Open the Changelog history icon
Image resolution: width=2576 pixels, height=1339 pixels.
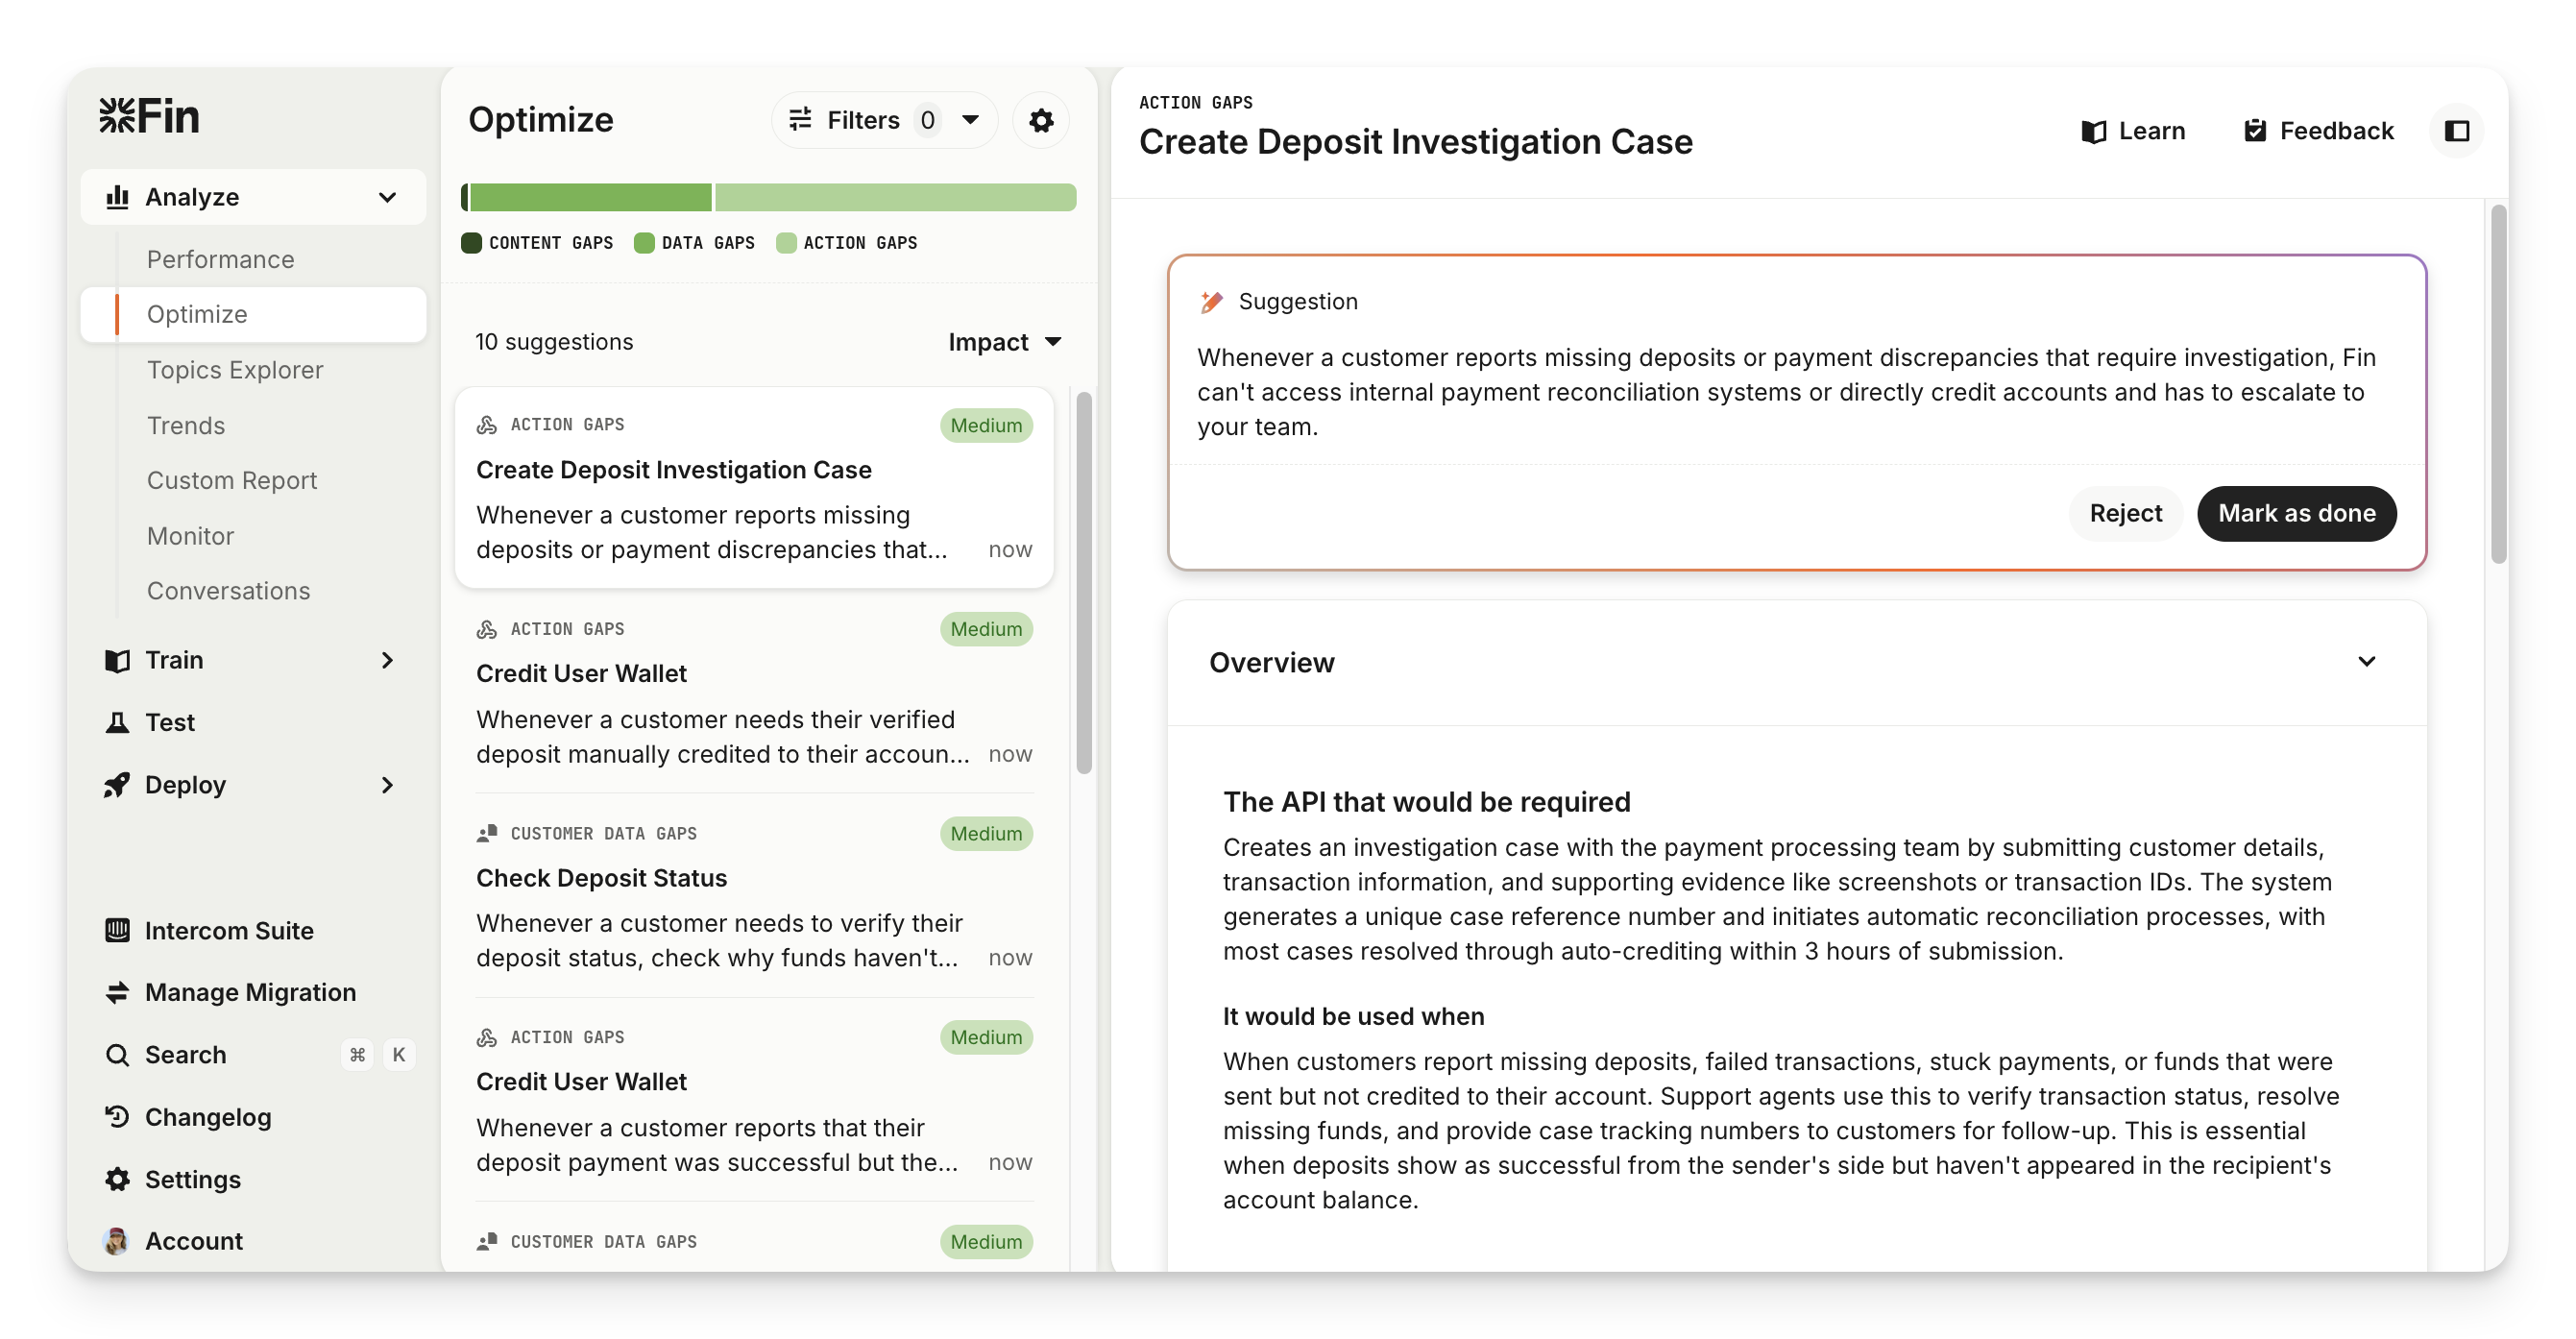117,1116
